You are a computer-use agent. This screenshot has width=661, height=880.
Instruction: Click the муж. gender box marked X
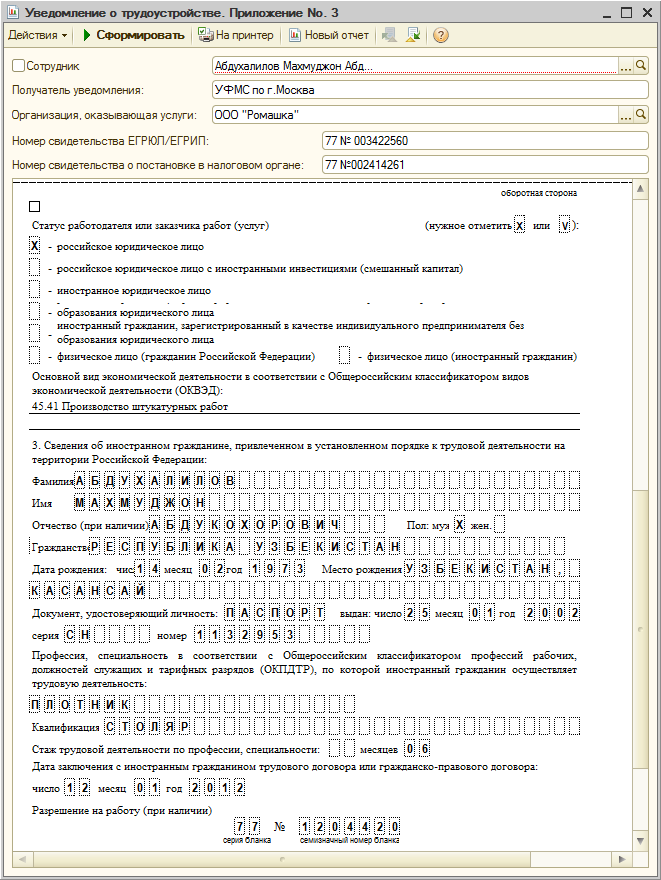(x=459, y=525)
